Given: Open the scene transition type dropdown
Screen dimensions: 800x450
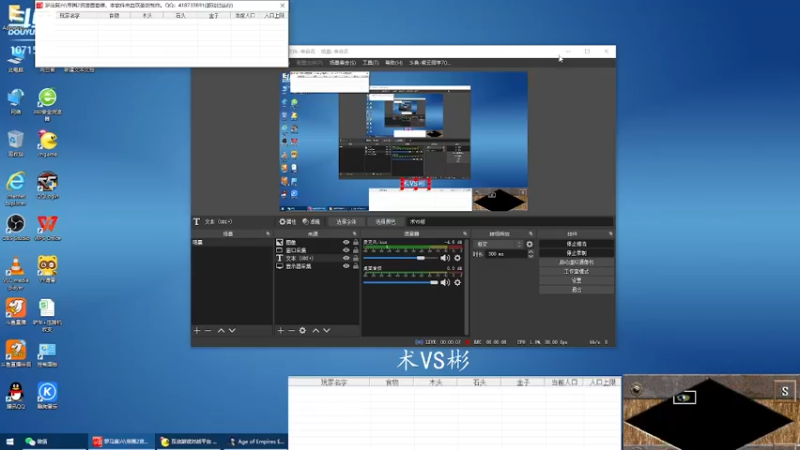Looking at the screenshot, I should click(498, 244).
